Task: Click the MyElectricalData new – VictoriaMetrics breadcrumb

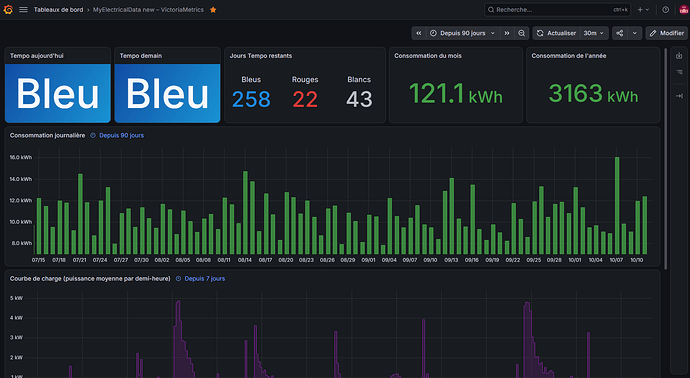Action: (x=148, y=10)
